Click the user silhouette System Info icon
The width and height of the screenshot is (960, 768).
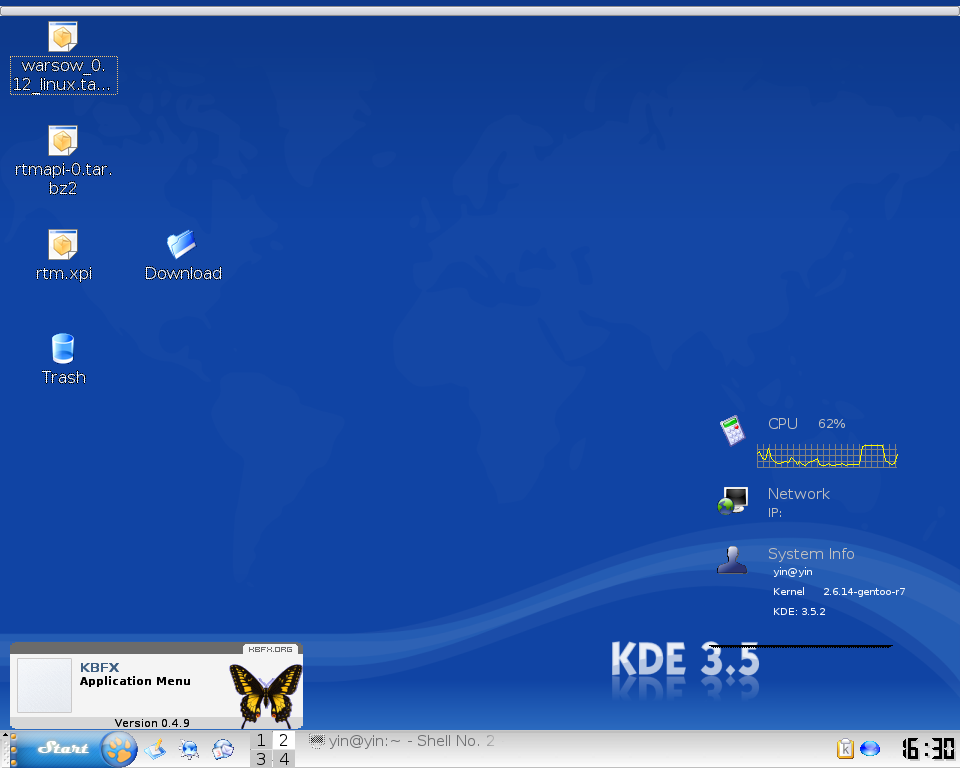tap(732, 560)
